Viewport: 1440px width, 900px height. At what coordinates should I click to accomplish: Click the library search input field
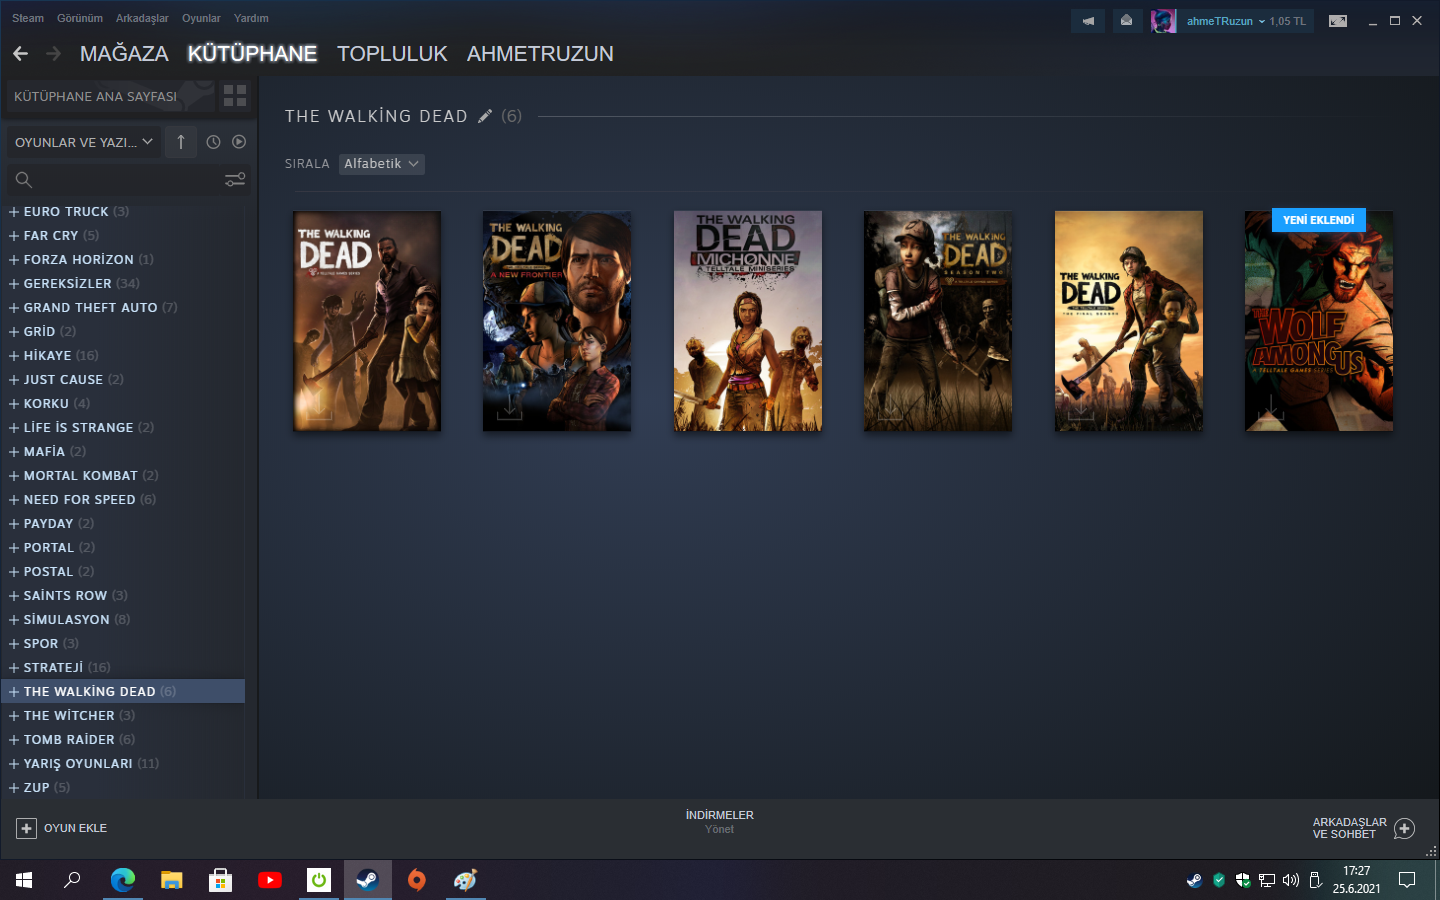pyautogui.click(x=127, y=180)
